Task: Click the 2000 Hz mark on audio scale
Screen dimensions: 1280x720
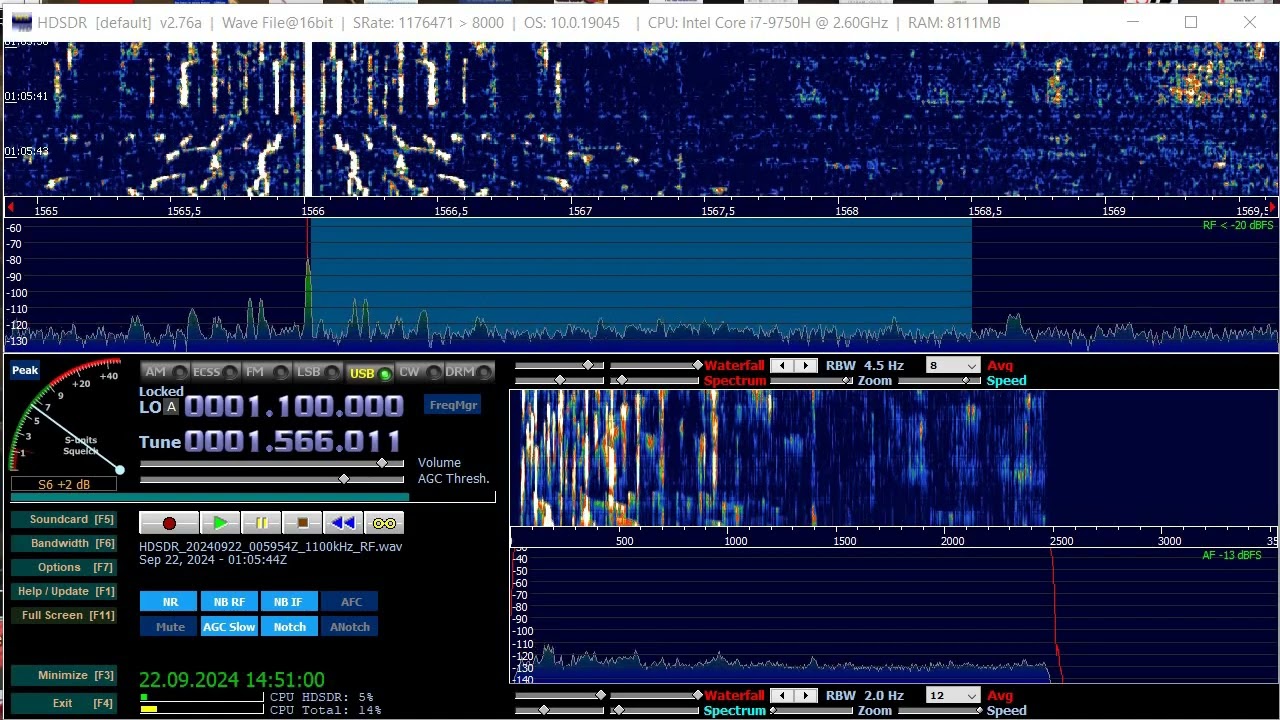Action: [953, 541]
